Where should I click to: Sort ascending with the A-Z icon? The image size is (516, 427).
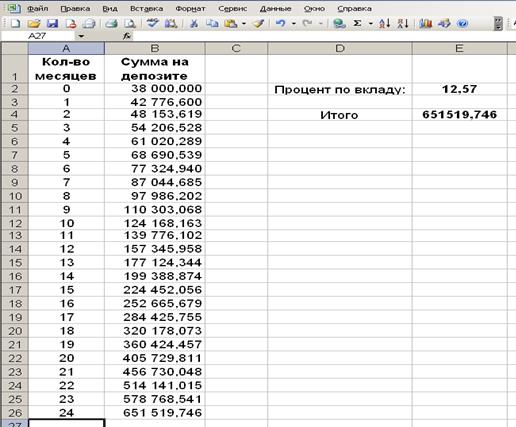[x=384, y=24]
